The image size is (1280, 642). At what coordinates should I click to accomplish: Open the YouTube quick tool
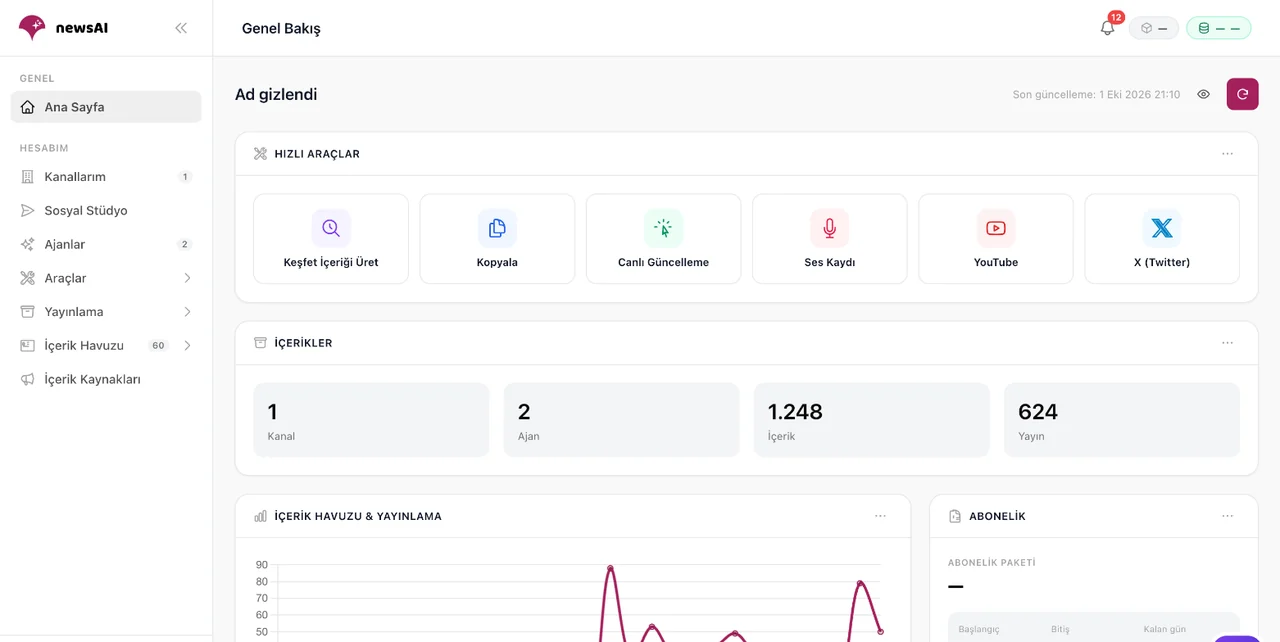pyautogui.click(x=996, y=239)
